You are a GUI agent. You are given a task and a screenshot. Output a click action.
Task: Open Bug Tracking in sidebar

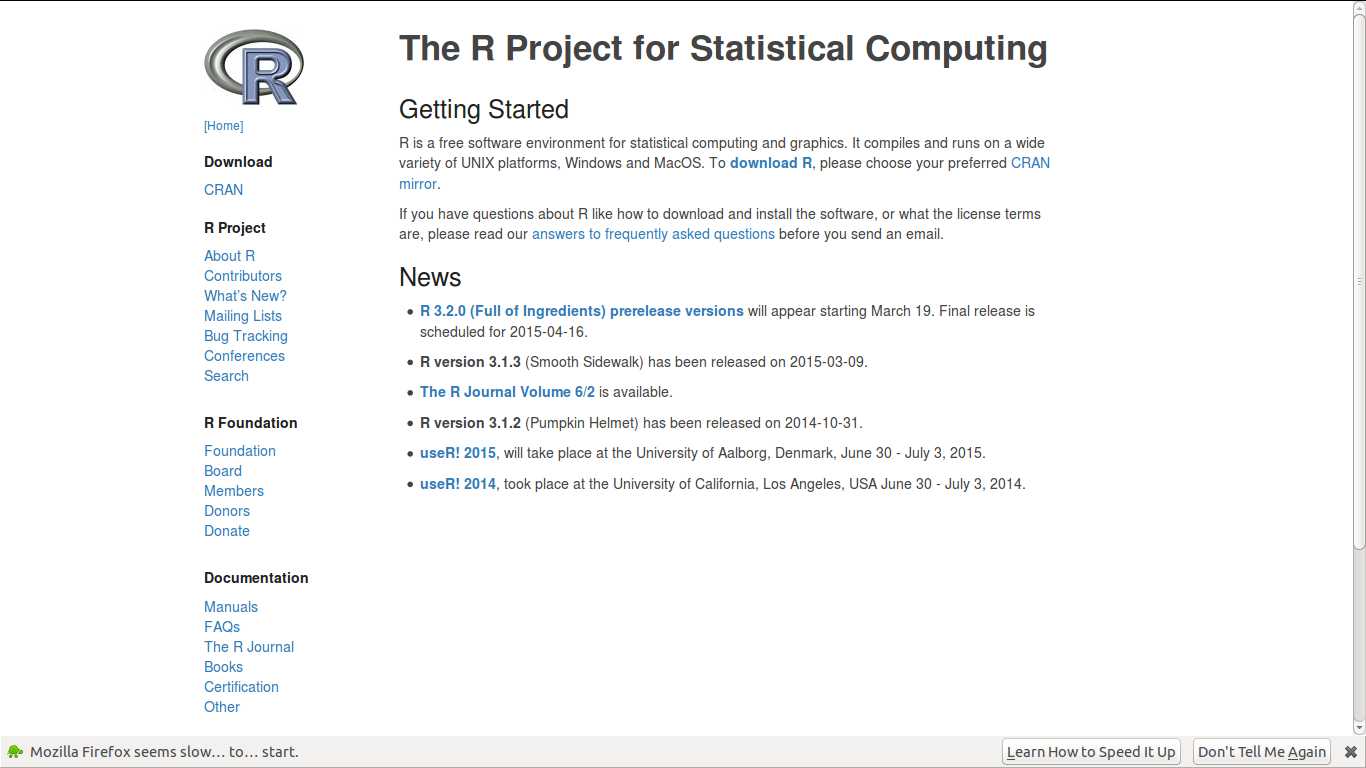pyautogui.click(x=246, y=336)
